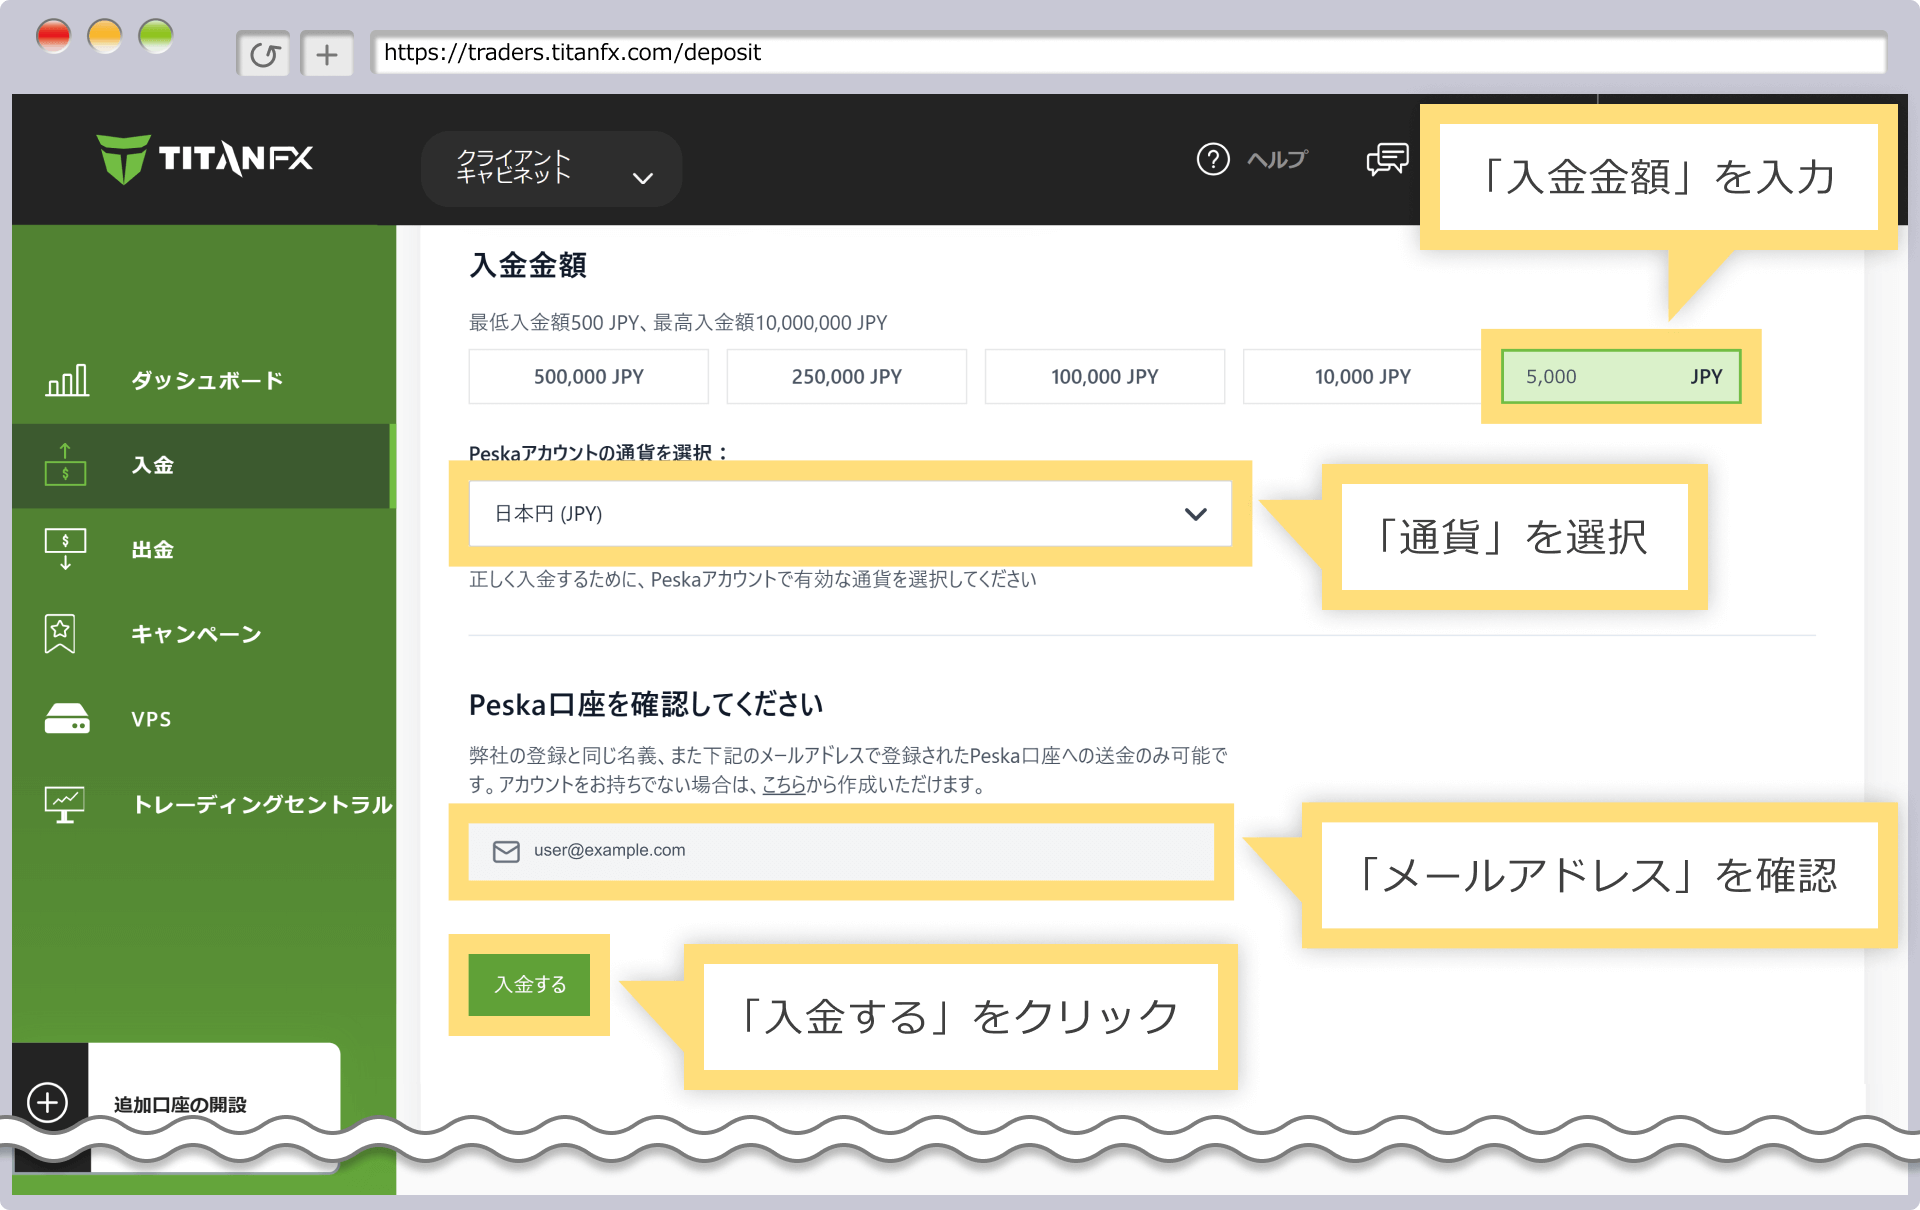
Task: Click the 入金金額 heading text
Action: click(528, 265)
